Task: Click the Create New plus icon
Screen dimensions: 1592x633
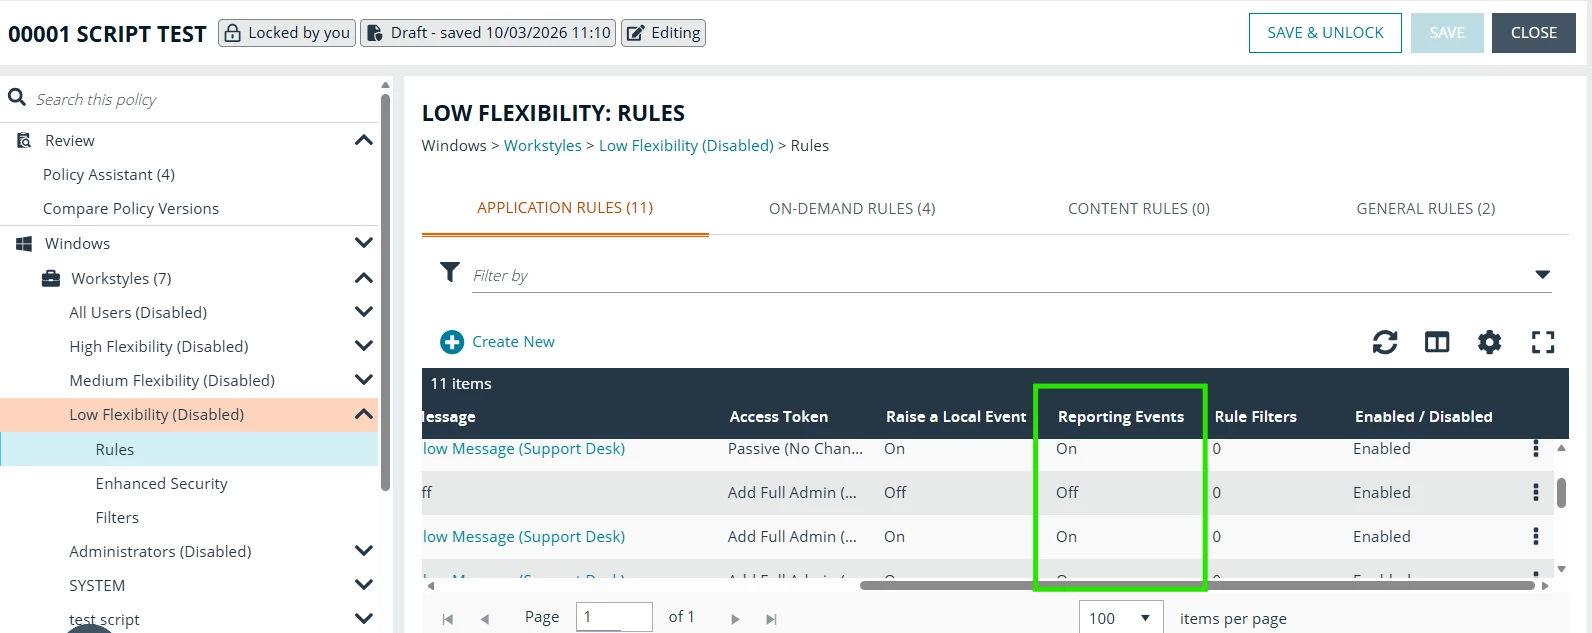Action: click(x=452, y=342)
